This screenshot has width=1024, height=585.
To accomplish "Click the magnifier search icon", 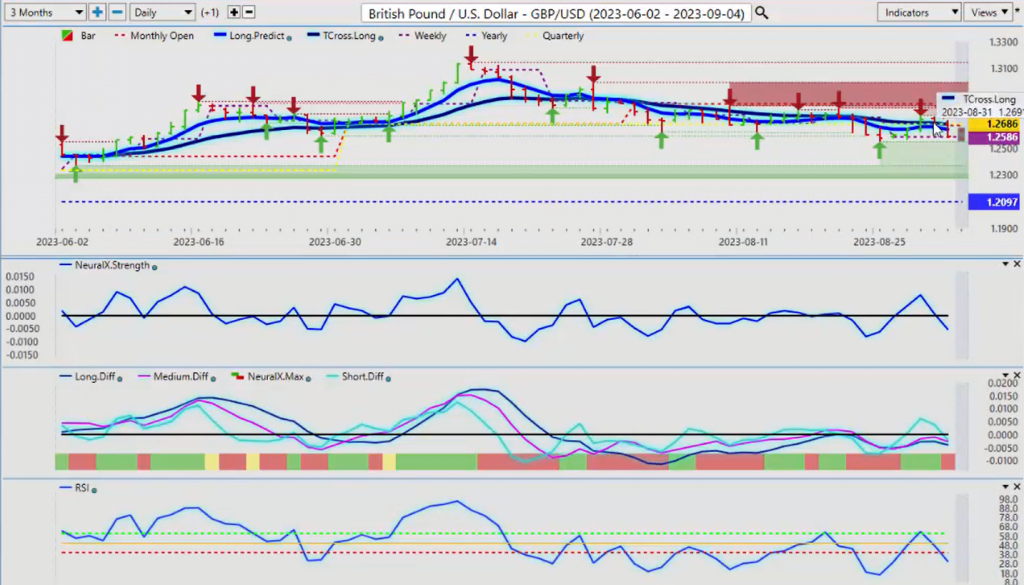I will [761, 12].
